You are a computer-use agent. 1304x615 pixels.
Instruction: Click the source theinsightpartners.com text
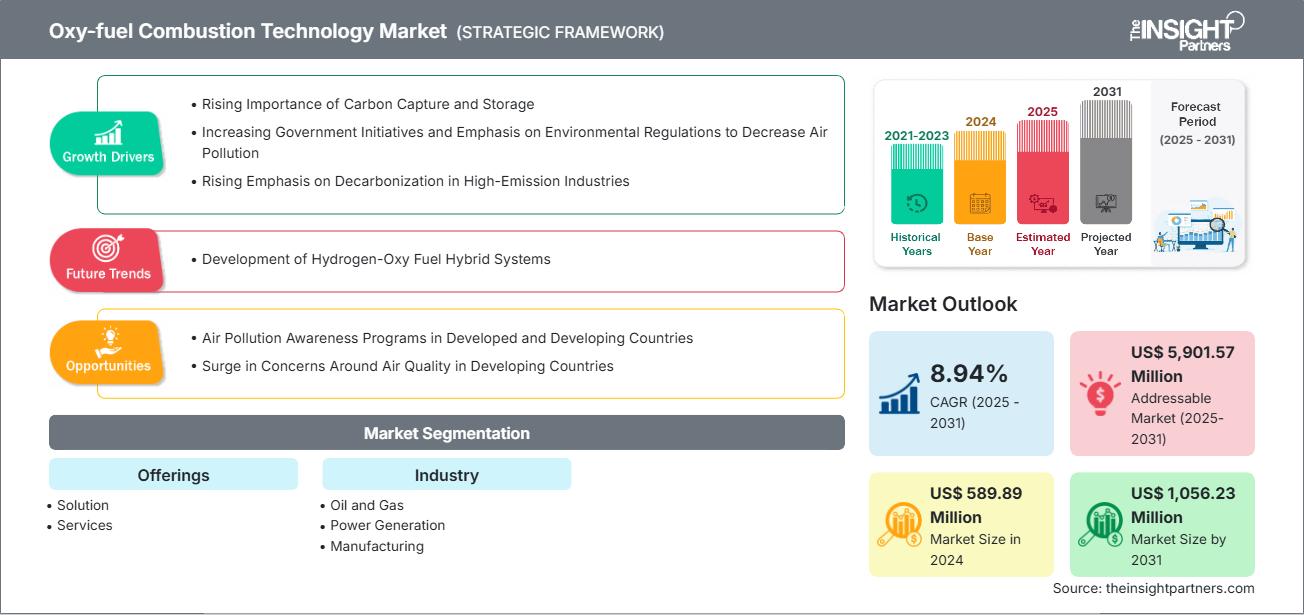[1153, 588]
